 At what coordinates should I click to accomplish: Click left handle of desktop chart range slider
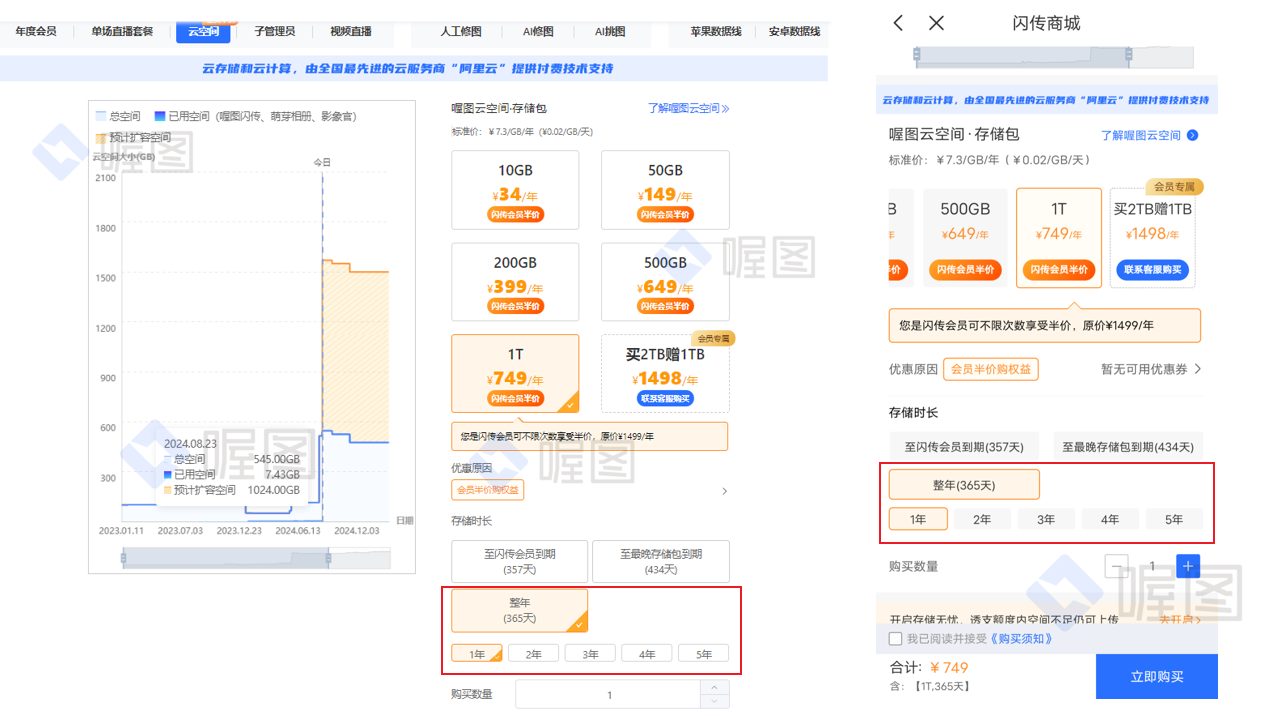point(124,558)
